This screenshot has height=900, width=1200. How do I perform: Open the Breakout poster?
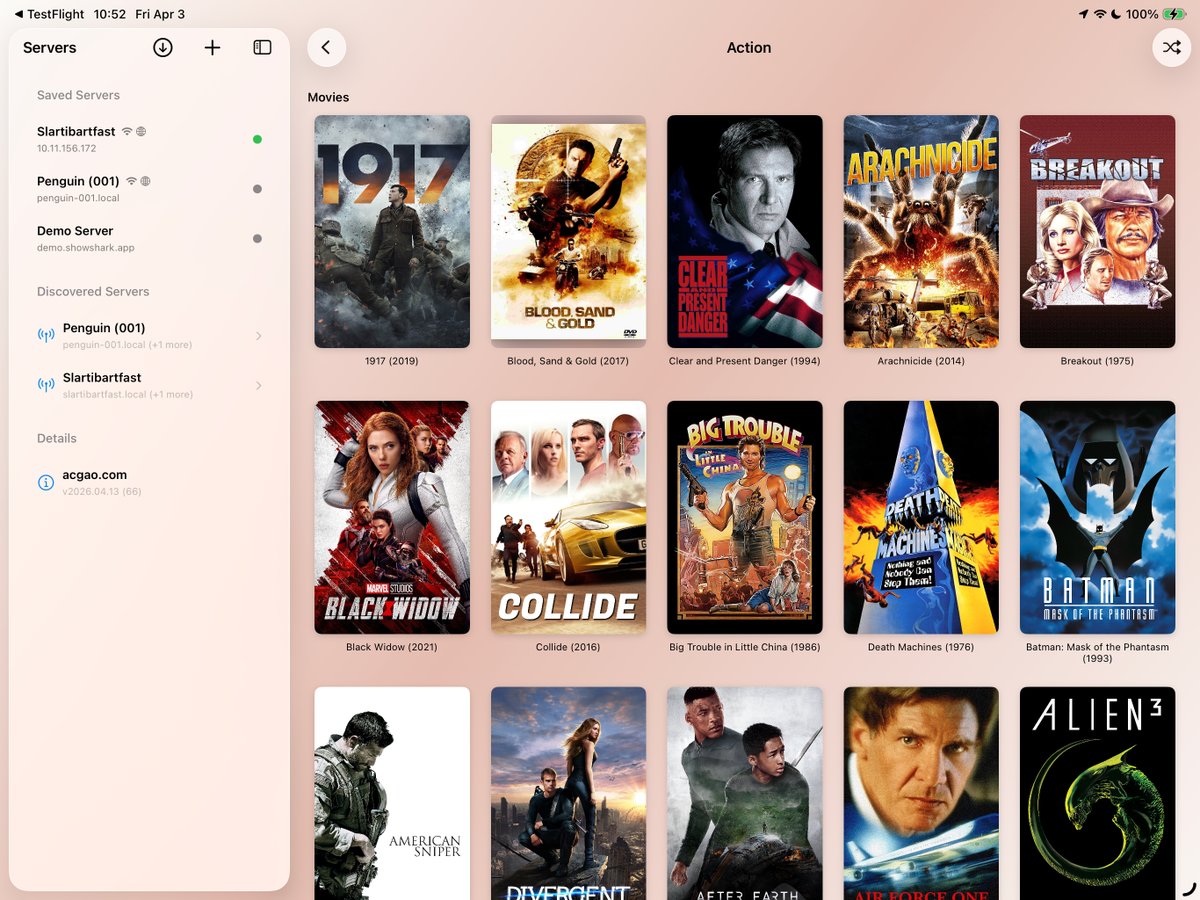pyautogui.click(x=1097, y=231)
